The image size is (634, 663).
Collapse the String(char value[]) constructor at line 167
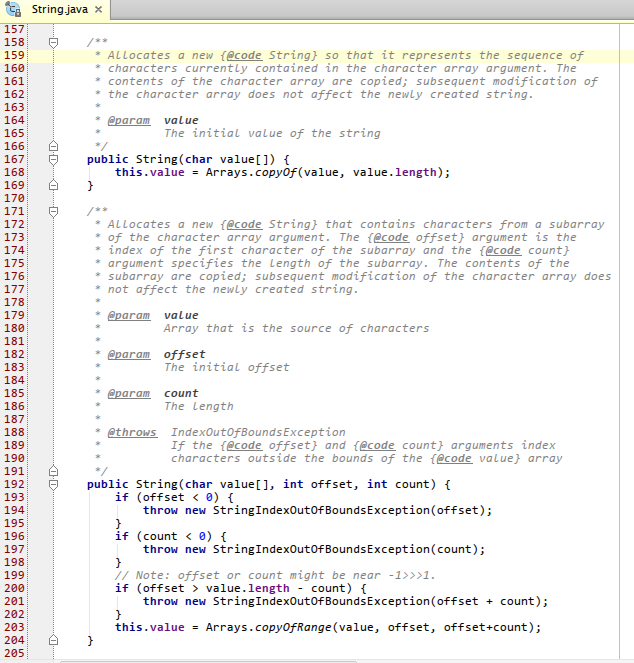click(x=53, y=159)
